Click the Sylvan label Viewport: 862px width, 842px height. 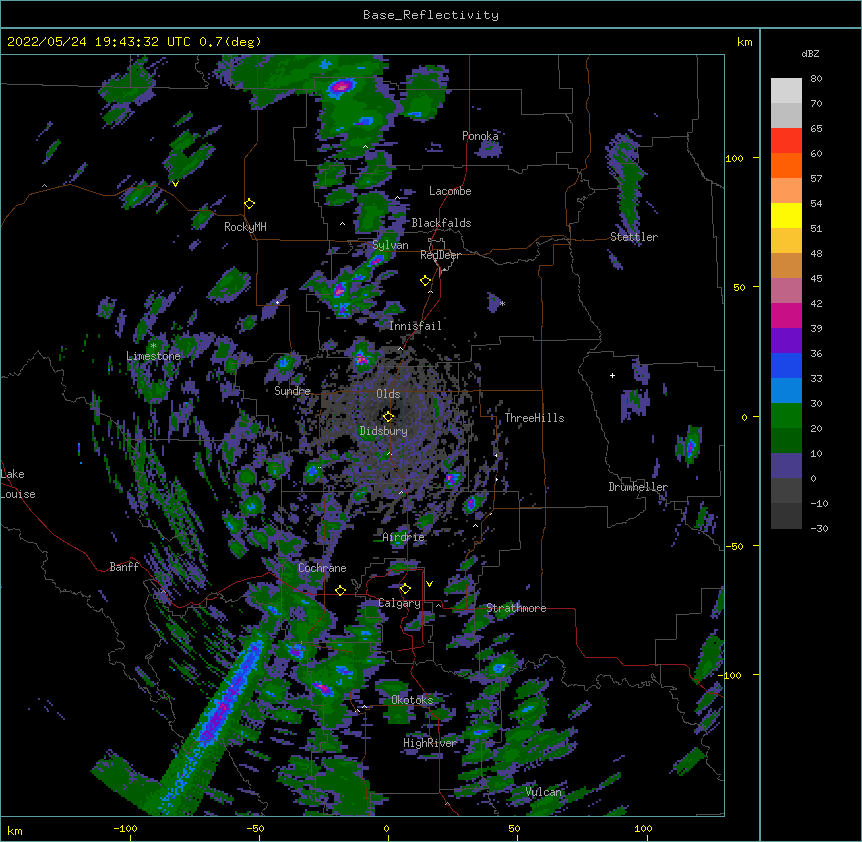tap(390, 245)
